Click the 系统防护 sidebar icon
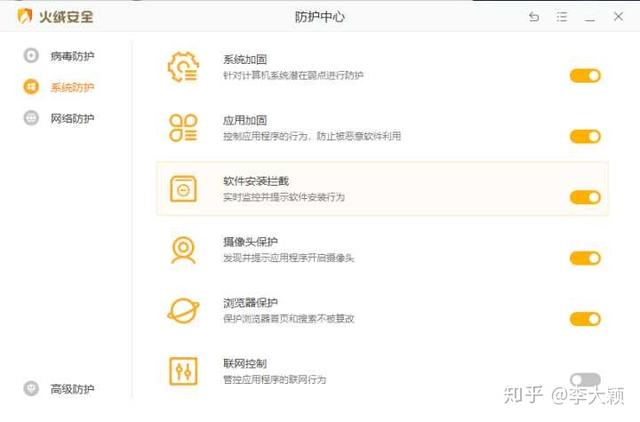Viewport: 640px width, 422px height. click(31, 87)
